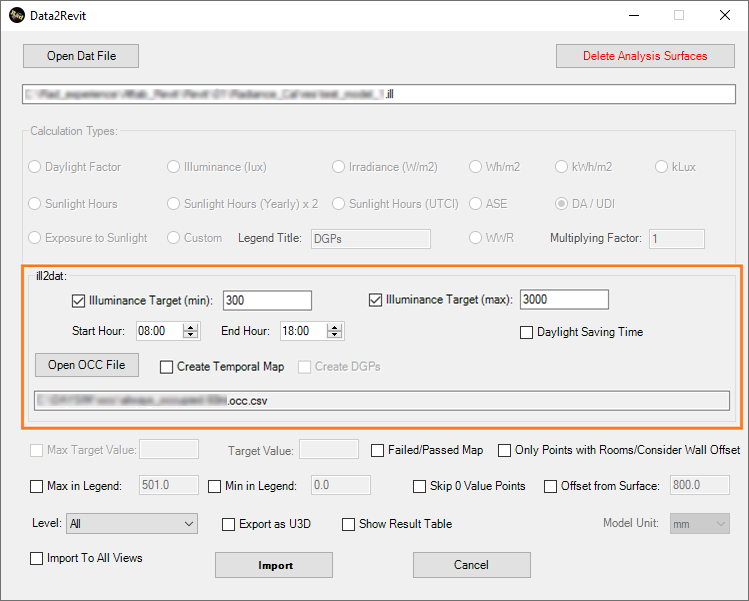Select the Illuminance (lux) radio button
This screenshot has width=749, height=601.
coord(173,167)
